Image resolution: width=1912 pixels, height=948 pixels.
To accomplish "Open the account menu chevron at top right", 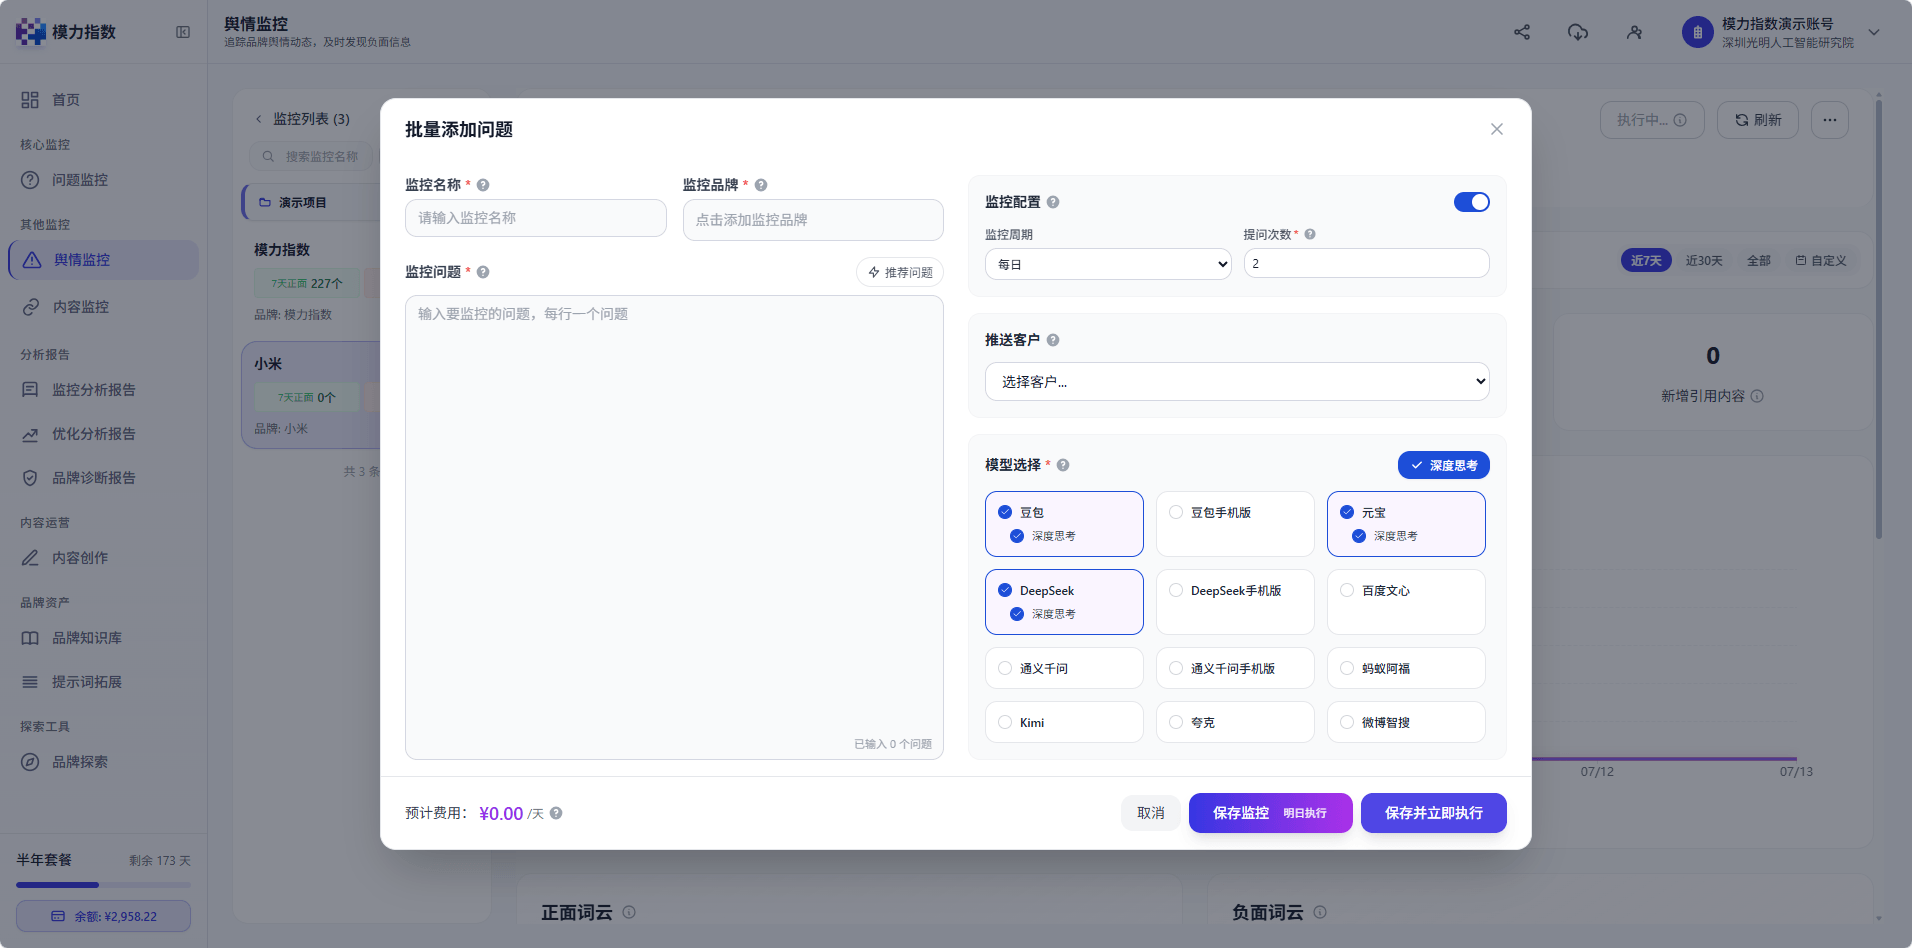I will (1874, 32).
